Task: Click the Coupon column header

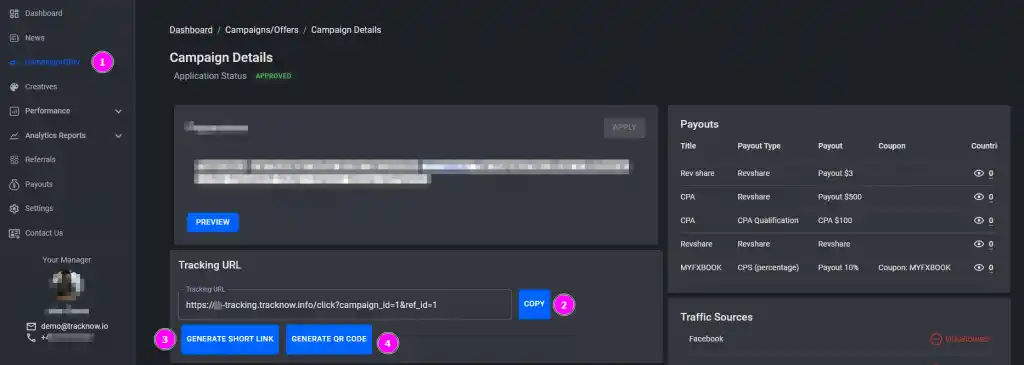Action: tap(891, 146)
